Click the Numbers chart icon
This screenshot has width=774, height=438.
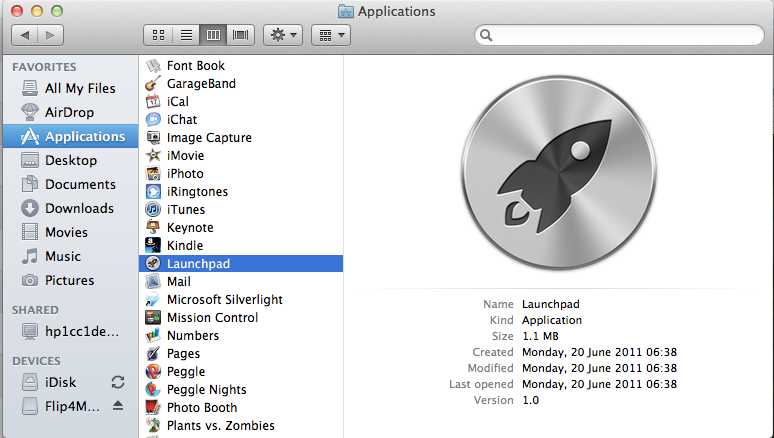pos(154,335)
